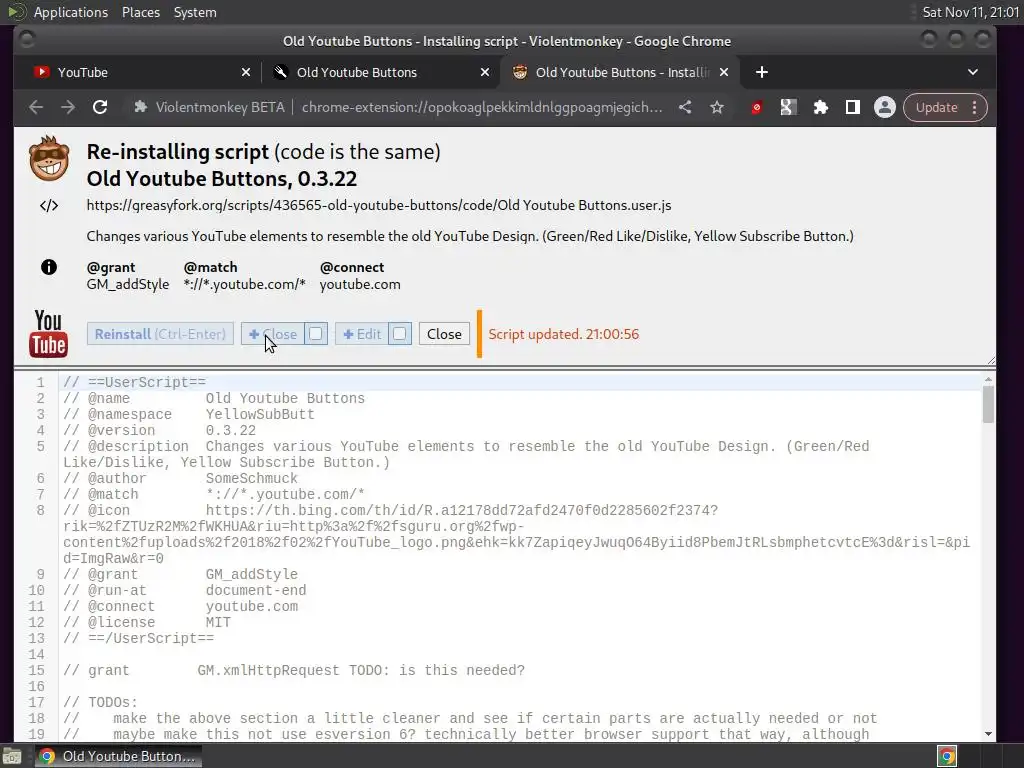The height and width of the screenshot is (768, 1024).
Task: Click the script title 'Old Youtube Buttons, 0.3.22'
Action: coord(221,178)
